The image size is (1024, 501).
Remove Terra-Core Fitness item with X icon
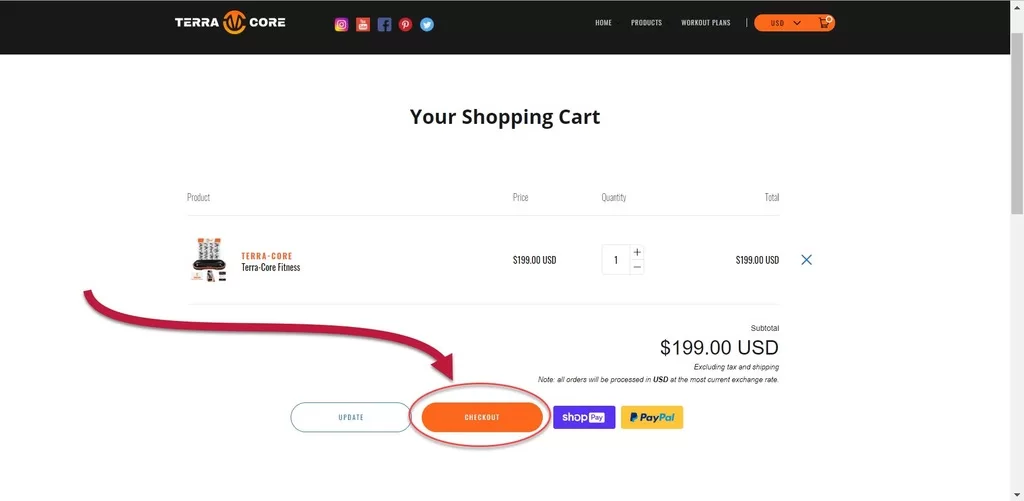807,260
